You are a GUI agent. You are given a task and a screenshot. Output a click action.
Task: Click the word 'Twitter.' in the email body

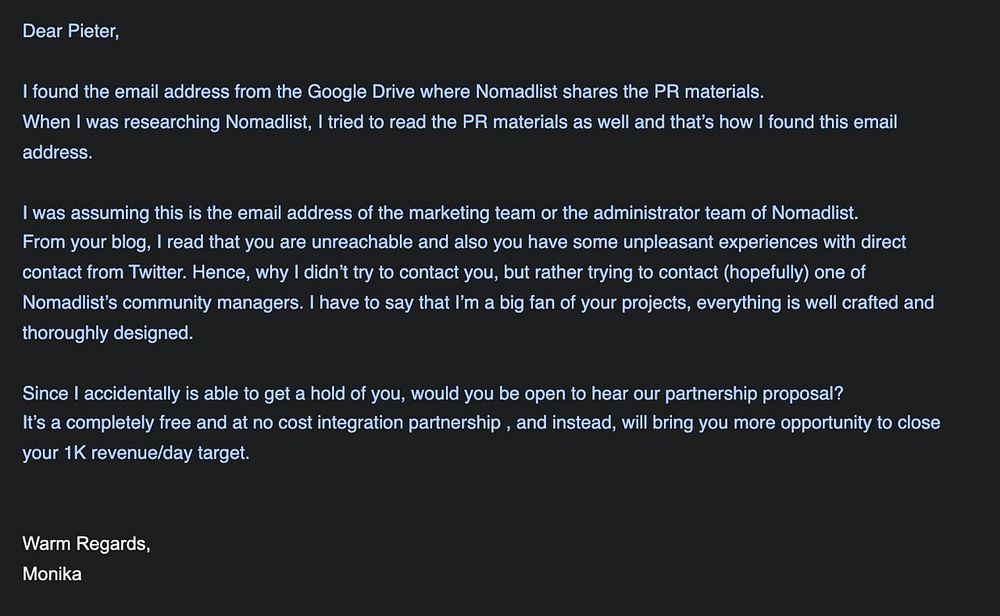click(x=158, y=272)
